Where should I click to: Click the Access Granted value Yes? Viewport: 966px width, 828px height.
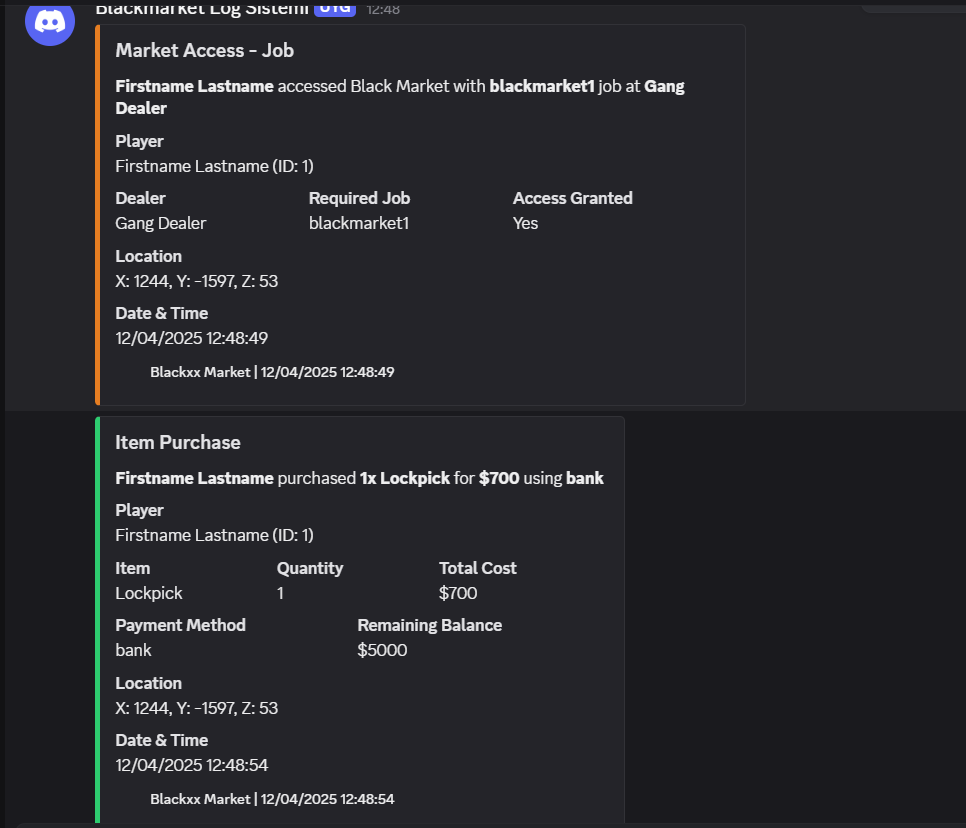point(526,223)
